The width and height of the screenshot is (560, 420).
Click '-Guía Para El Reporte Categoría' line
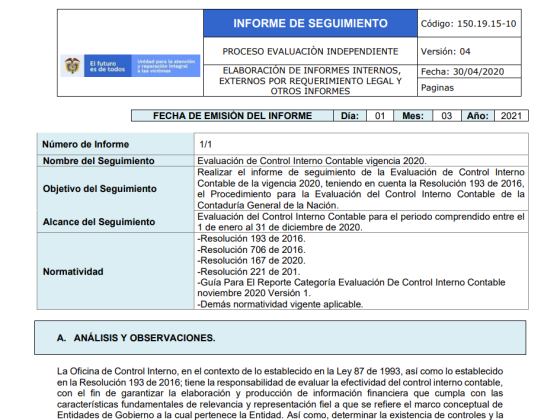coord(351,282)
